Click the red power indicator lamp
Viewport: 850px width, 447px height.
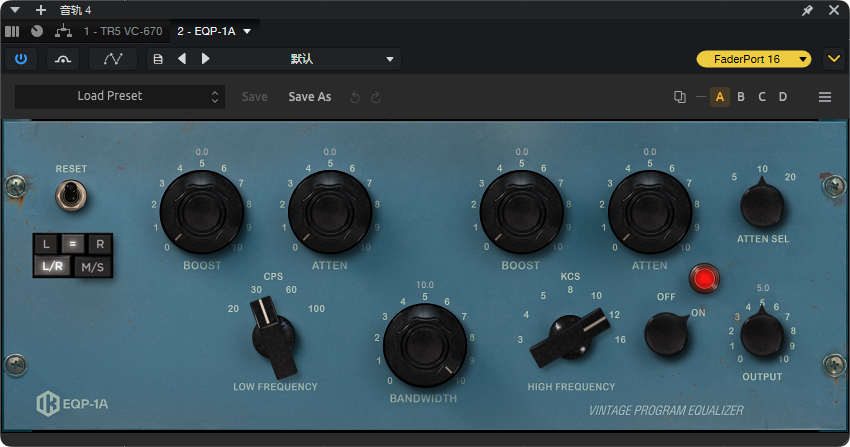tap(704, 278)
